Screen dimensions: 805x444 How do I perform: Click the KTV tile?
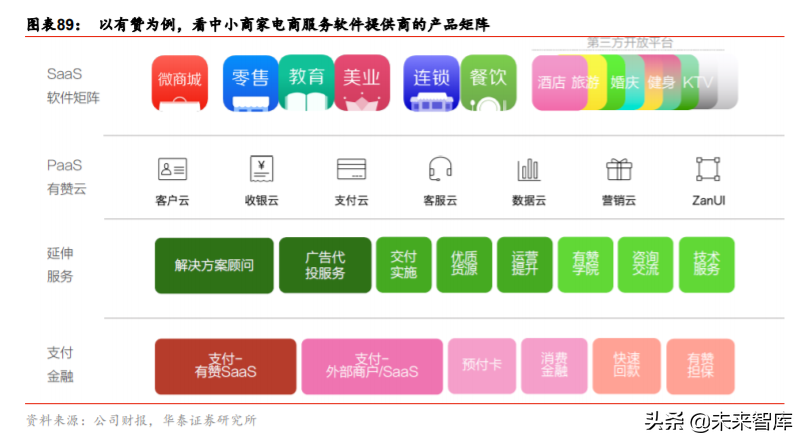[x=698, y=83]
